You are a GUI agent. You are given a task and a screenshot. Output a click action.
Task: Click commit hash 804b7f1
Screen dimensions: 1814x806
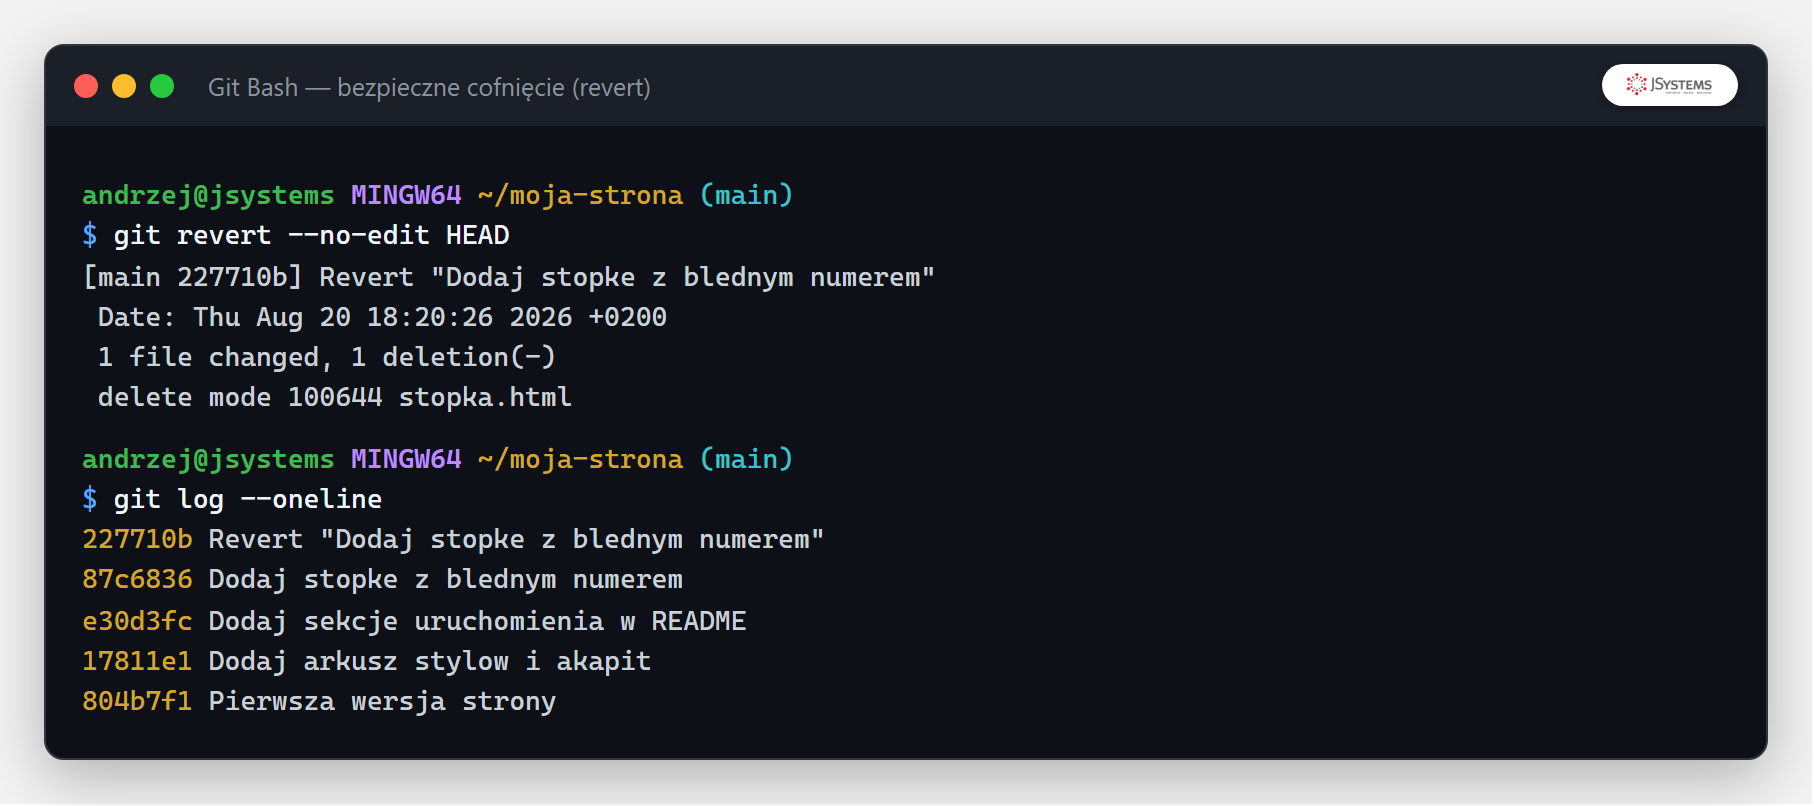pyautogui.click(x=137, y=701)
